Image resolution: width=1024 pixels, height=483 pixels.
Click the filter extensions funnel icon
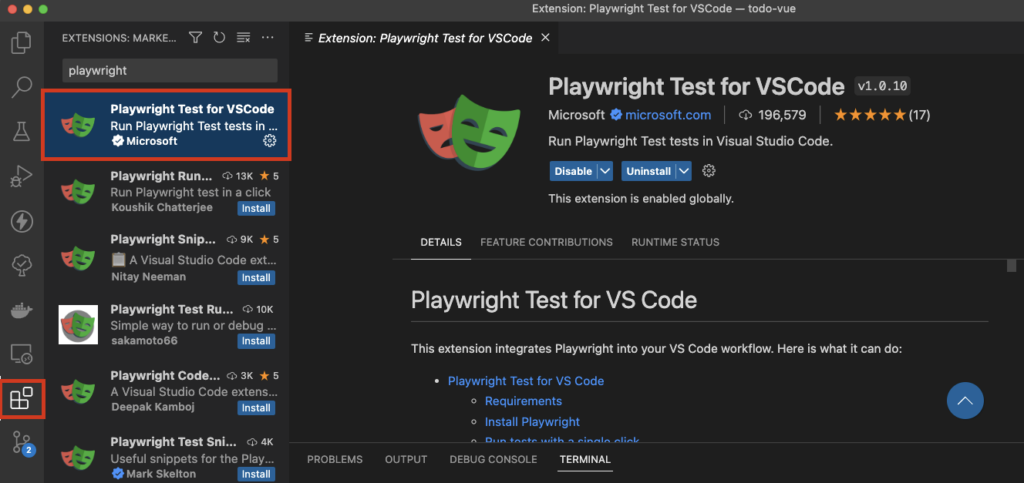195,38
